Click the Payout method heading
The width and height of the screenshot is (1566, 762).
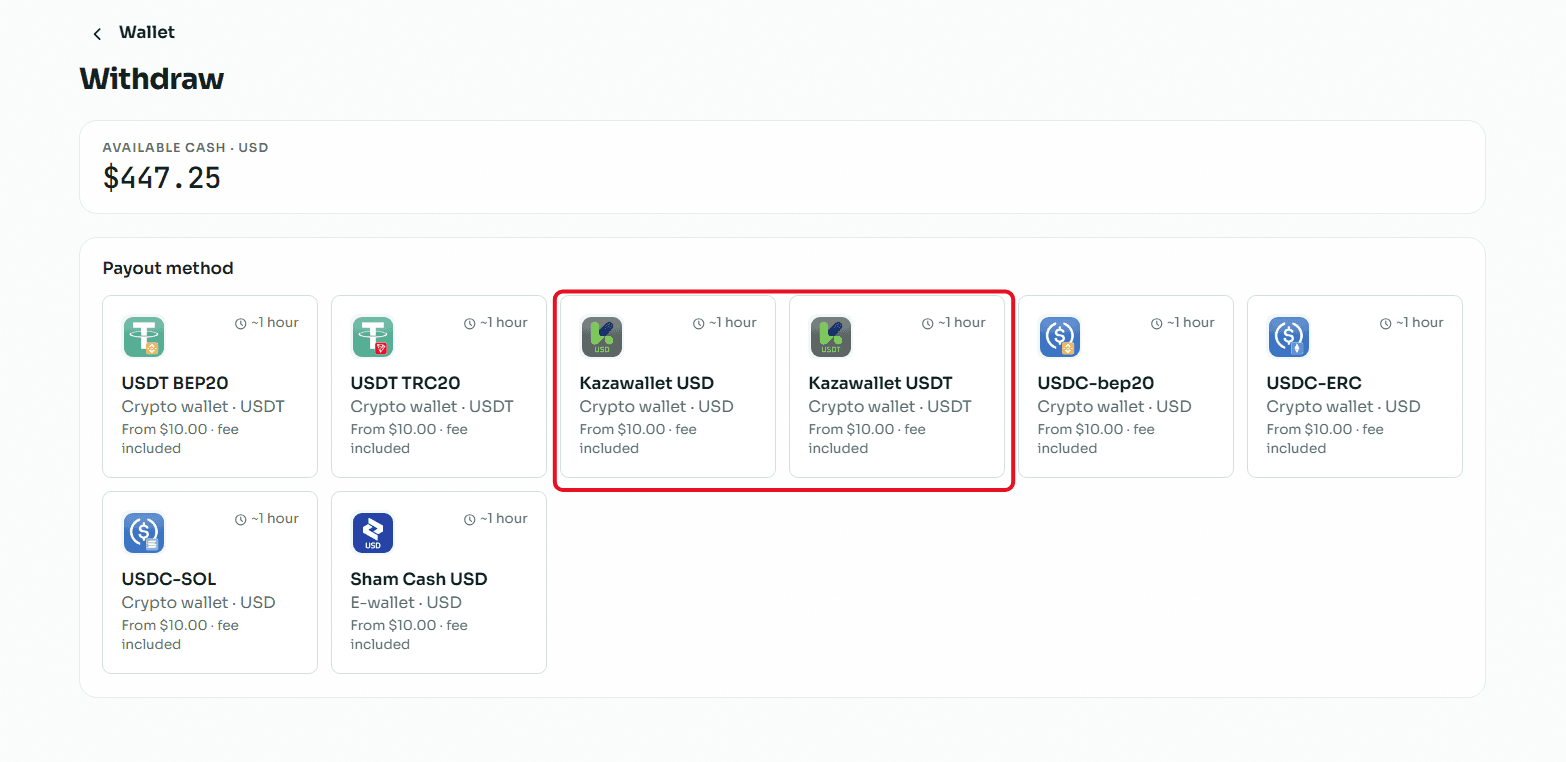pos(168,268)
